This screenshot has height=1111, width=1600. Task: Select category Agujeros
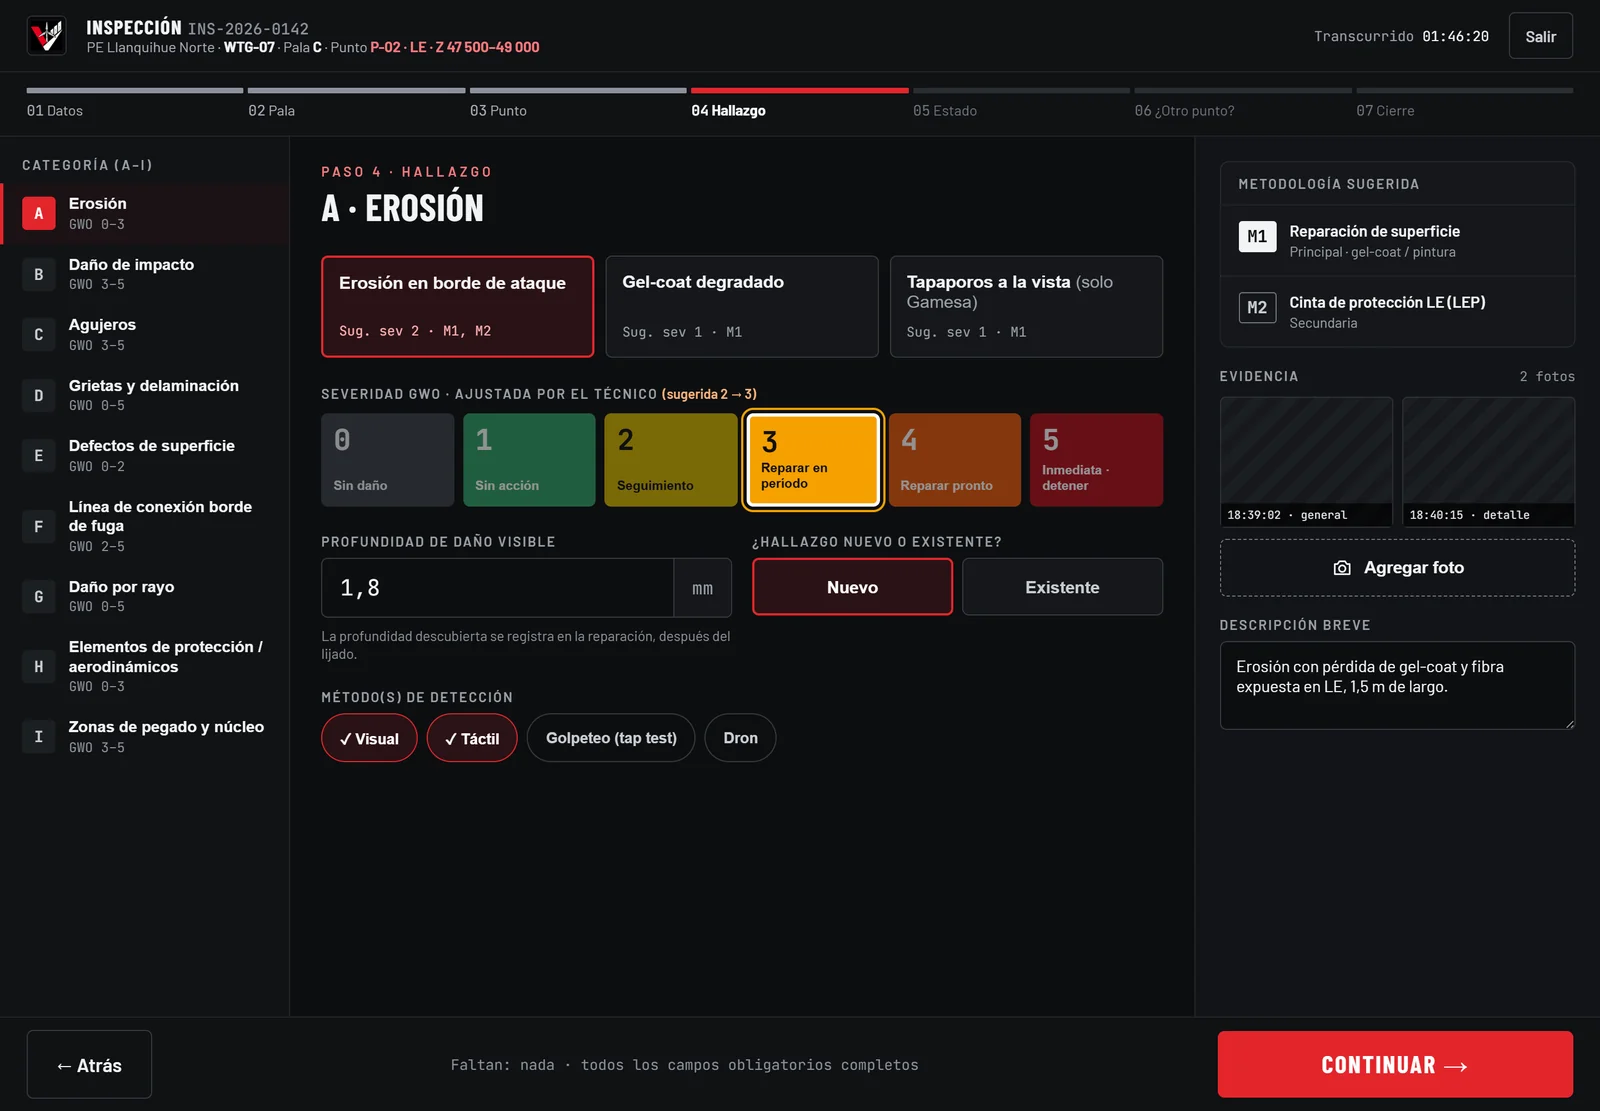(145, 334)
